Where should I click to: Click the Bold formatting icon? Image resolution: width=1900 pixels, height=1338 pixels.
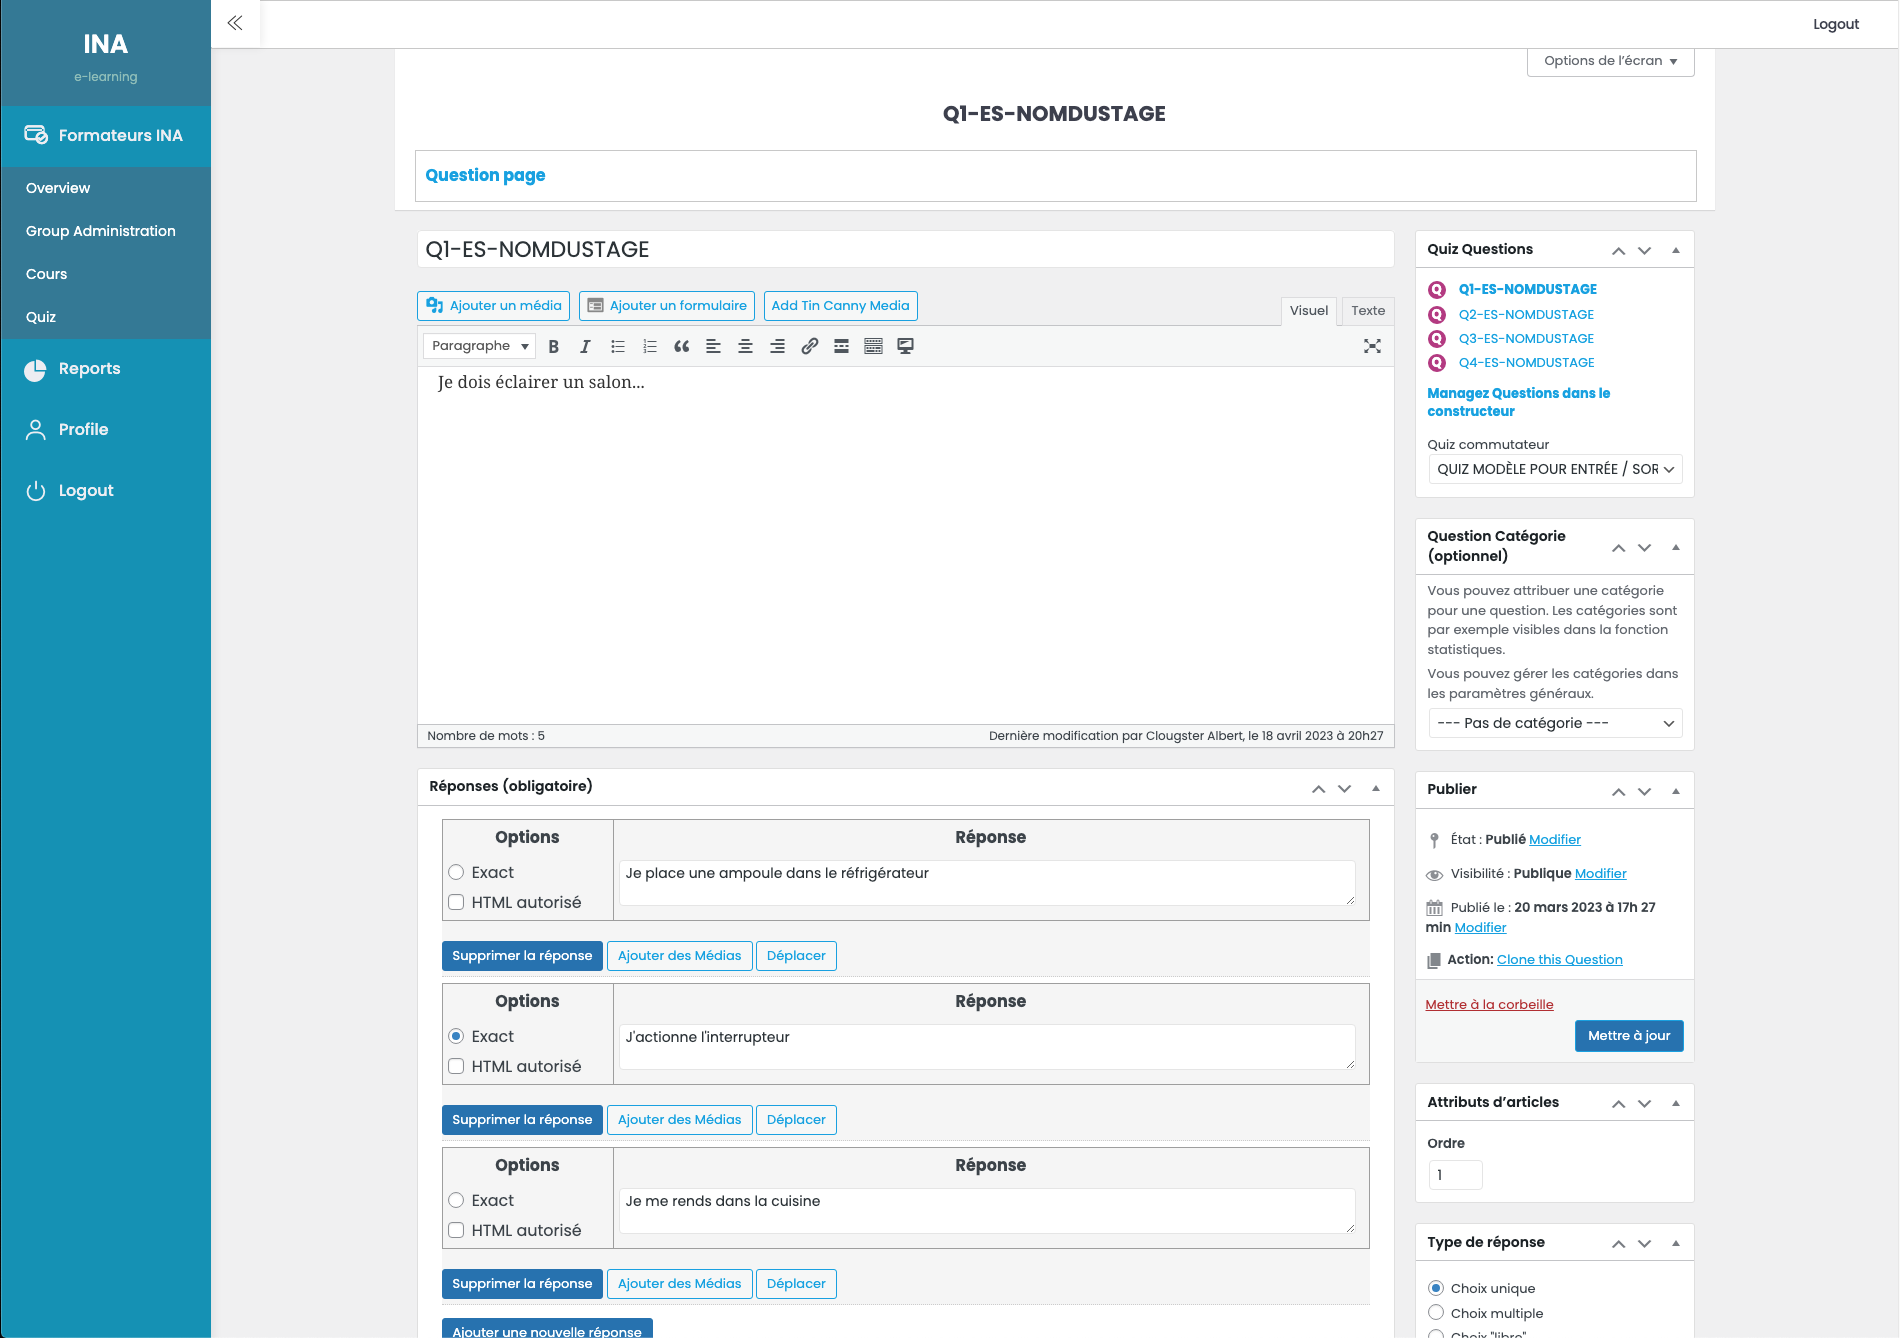point(553,346)
